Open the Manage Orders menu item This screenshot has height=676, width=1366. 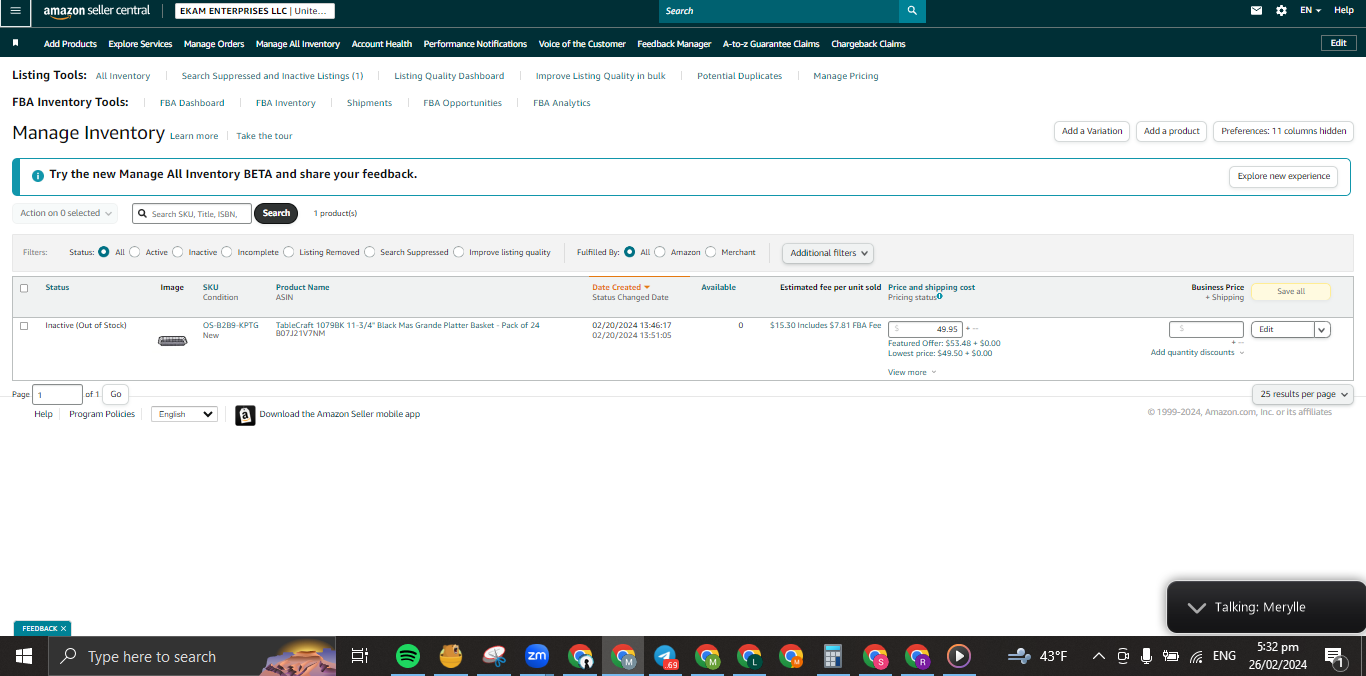pyautogui.click(x=214, y=44)
